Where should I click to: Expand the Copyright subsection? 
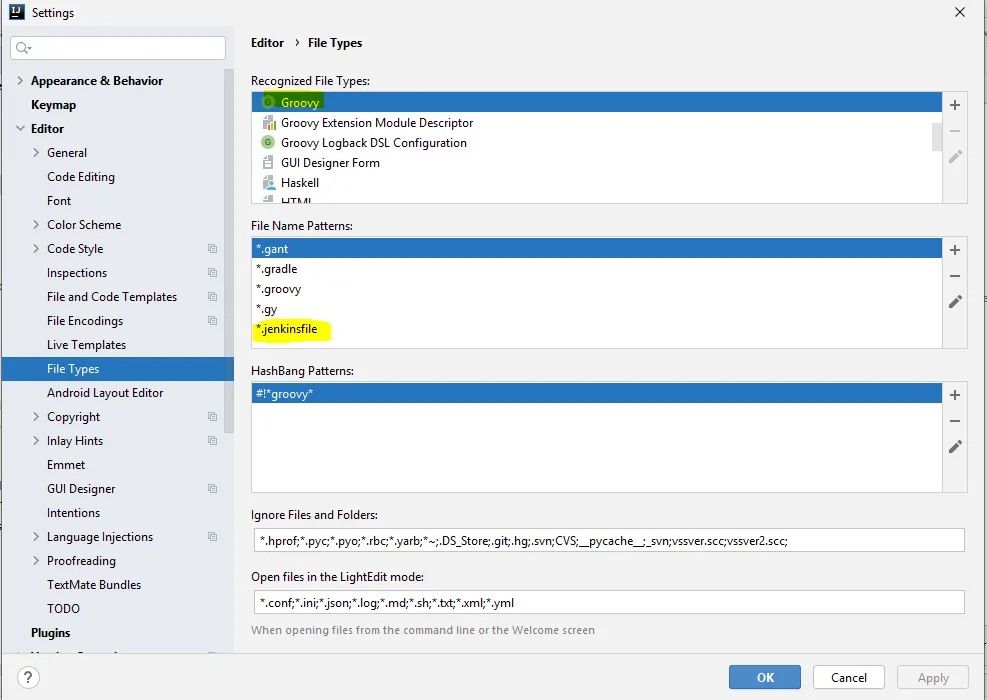pyautogui.click(x=36, y=417)
